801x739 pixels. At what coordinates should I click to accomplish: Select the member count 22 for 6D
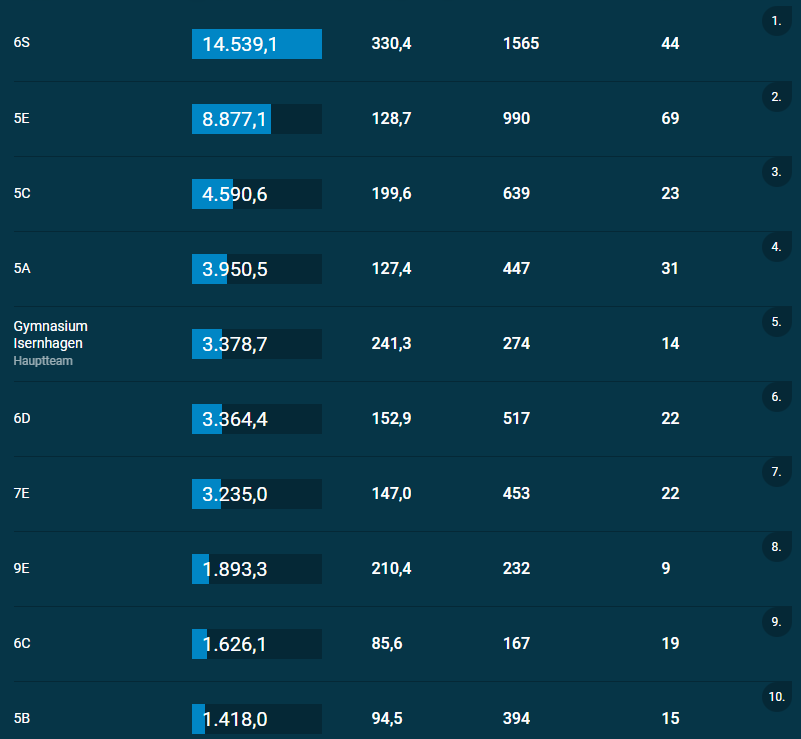click(670, 418)
